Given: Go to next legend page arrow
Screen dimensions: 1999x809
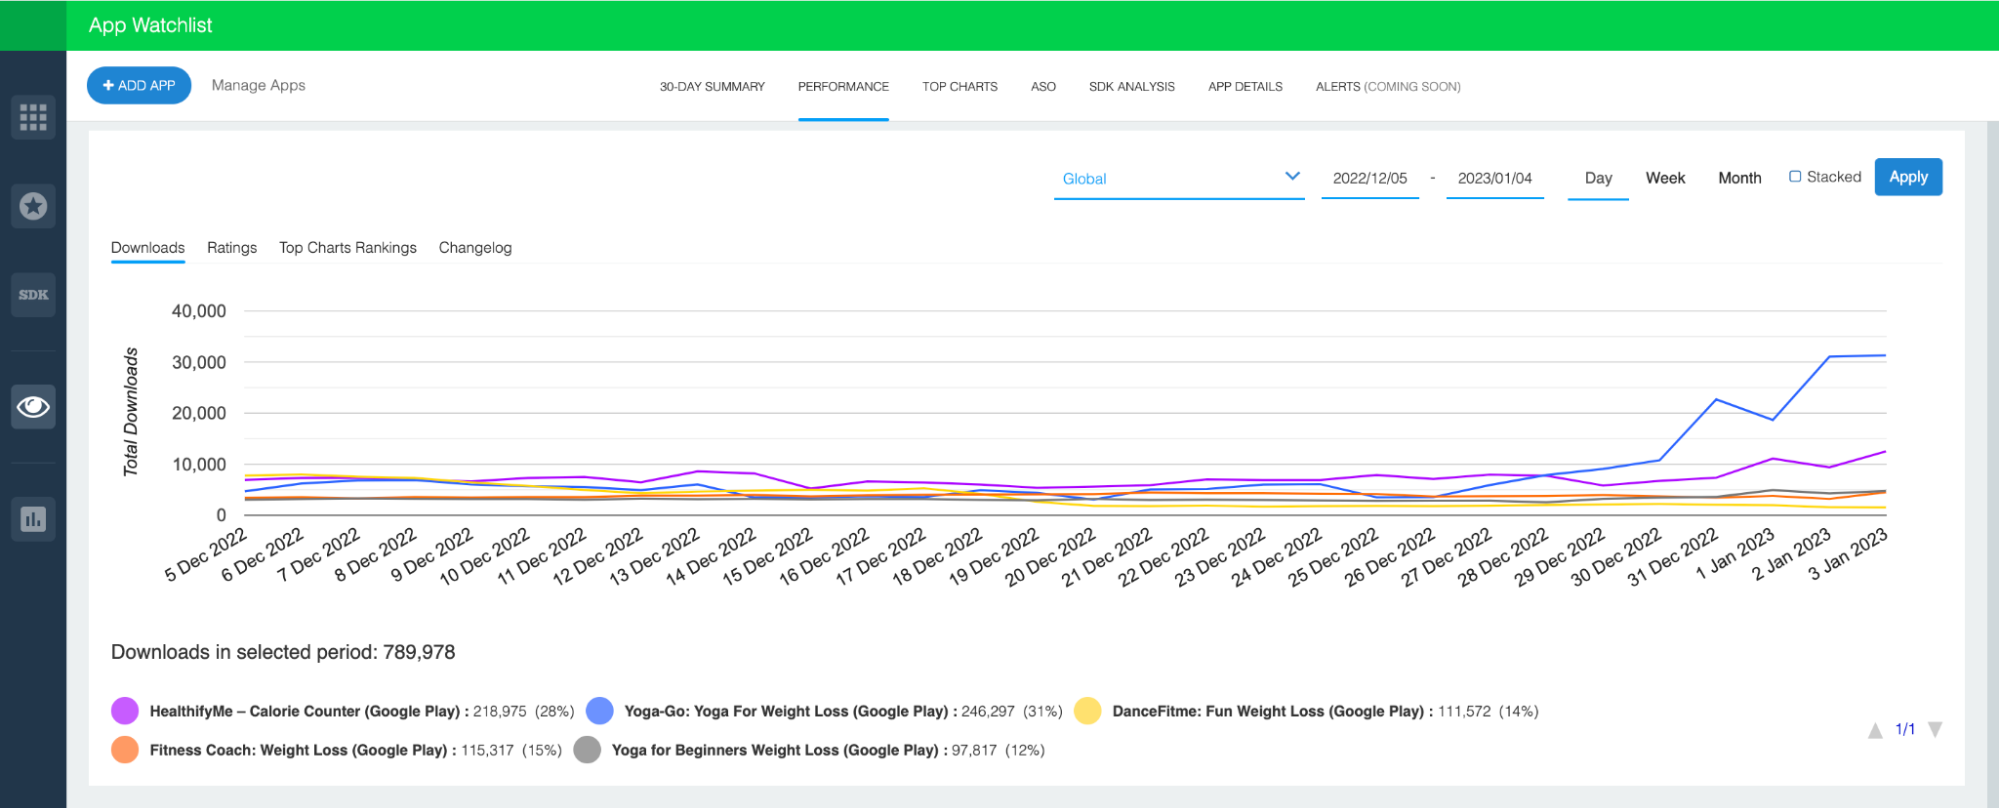Looking at the screenshot, I should [x=1935, y=729].
